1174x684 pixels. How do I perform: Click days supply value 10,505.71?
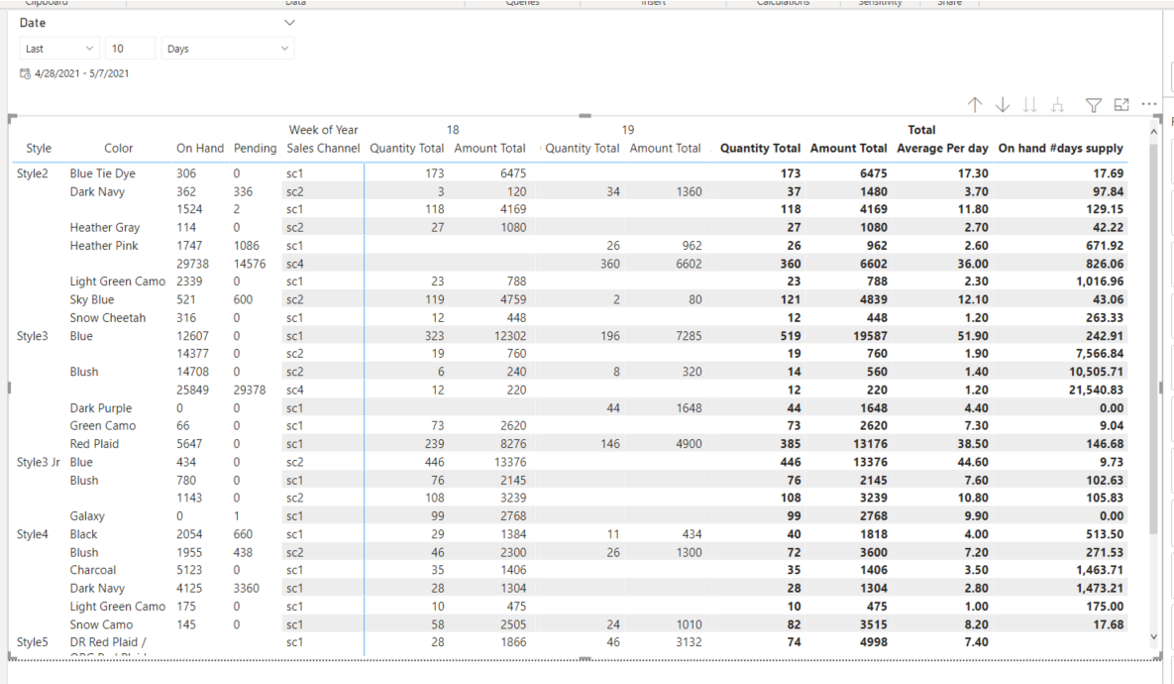pos(1096,372)
